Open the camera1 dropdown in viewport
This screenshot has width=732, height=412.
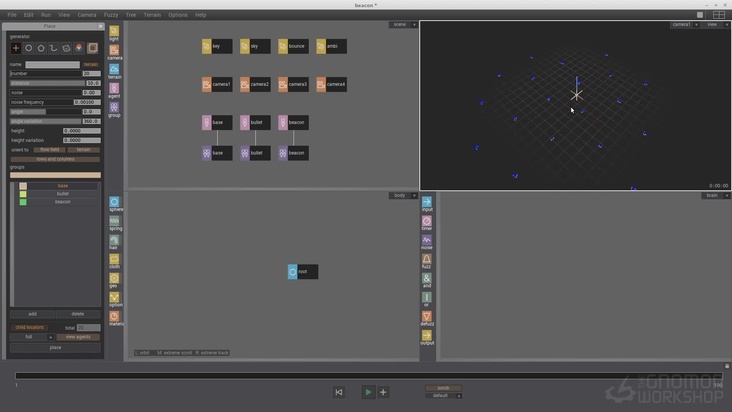point(684,24)
